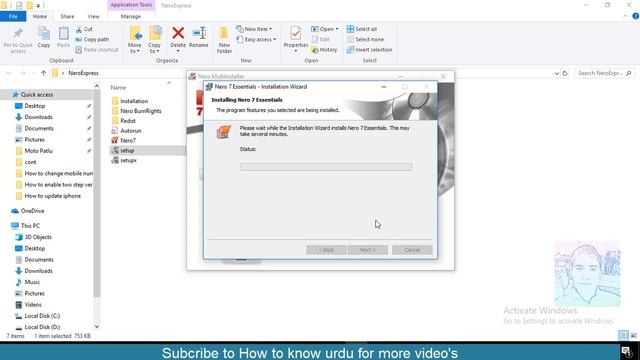Expand the Open dropdown in ribbon
Image resolution: width=640 pixels, height=360 pixels.
click(325, 29)
